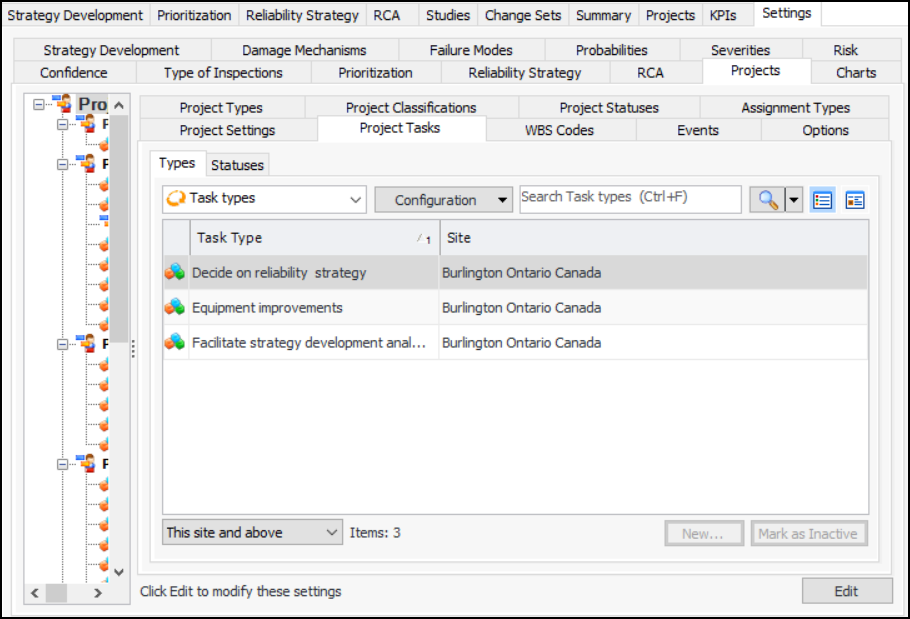Open the Type of Inspections tab

point(223,73)
